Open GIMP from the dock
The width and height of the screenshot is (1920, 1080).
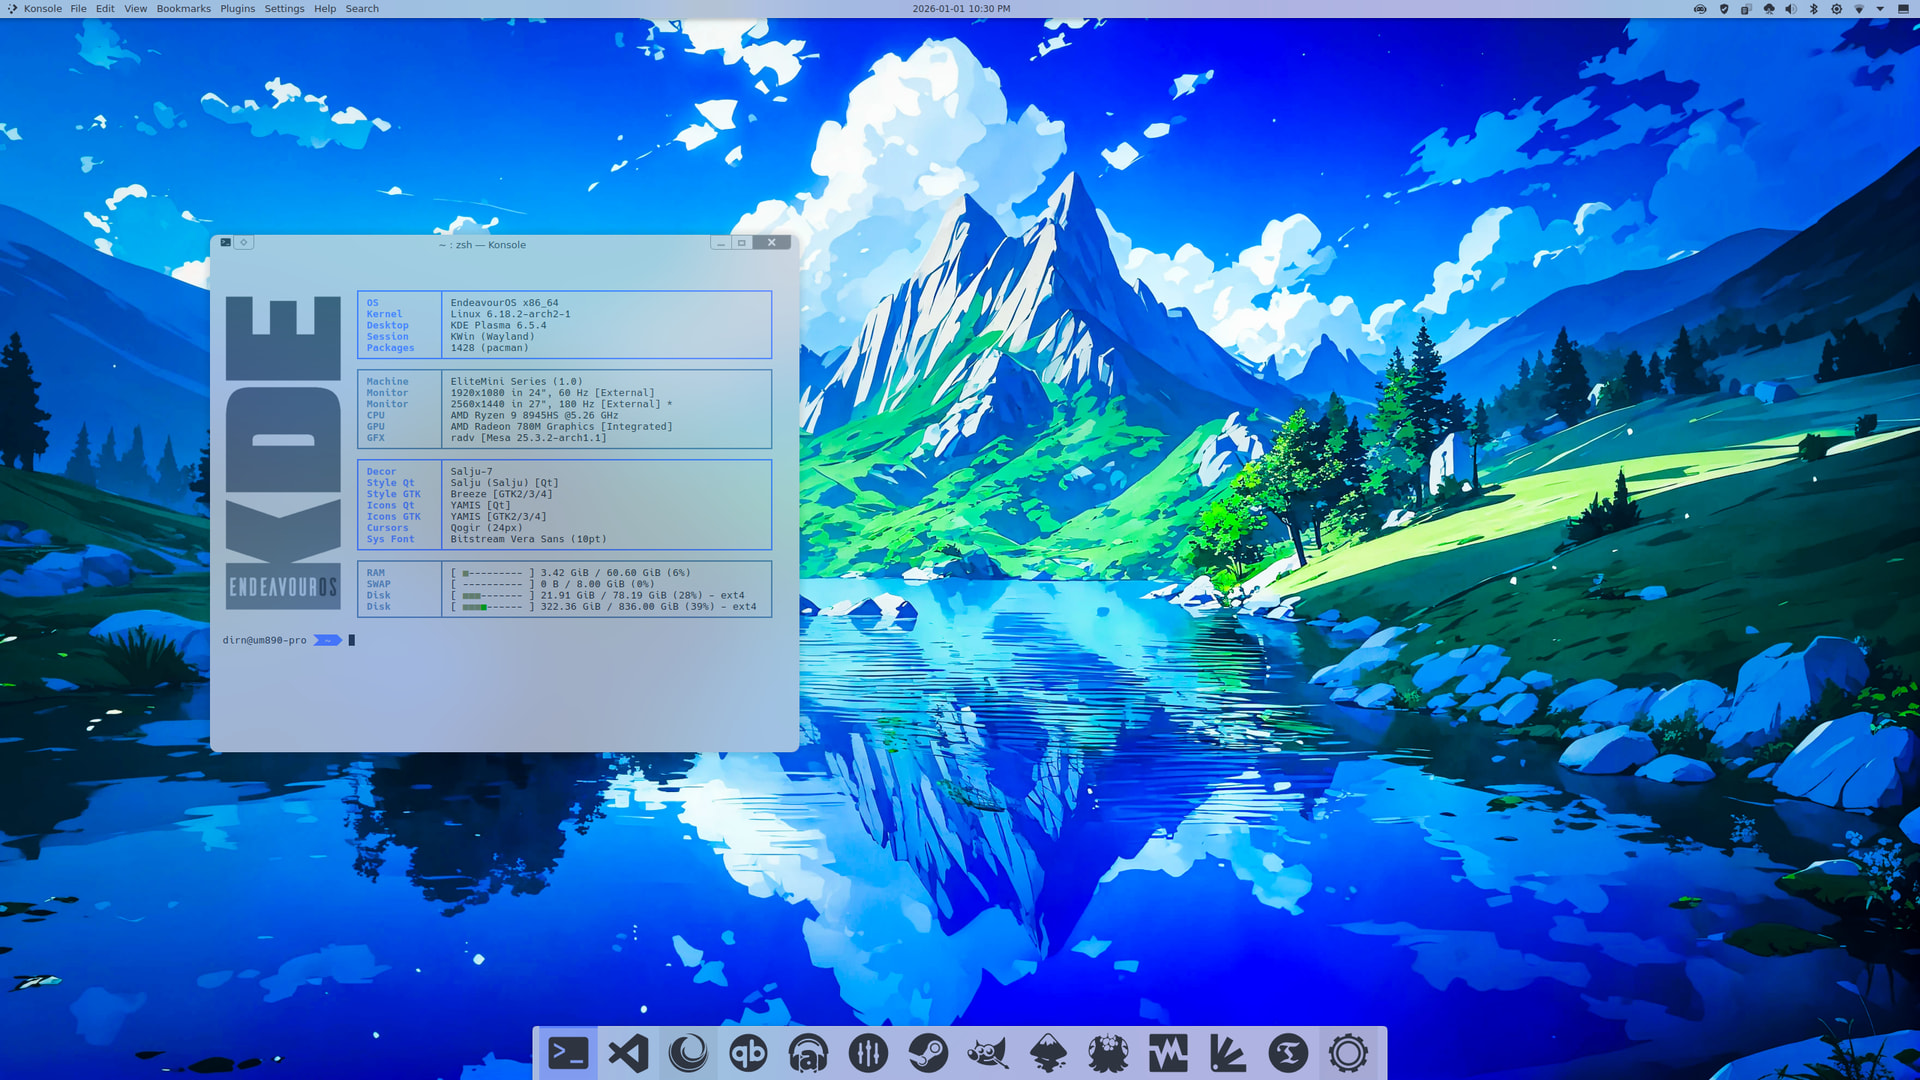click(x=988, y=1053)
